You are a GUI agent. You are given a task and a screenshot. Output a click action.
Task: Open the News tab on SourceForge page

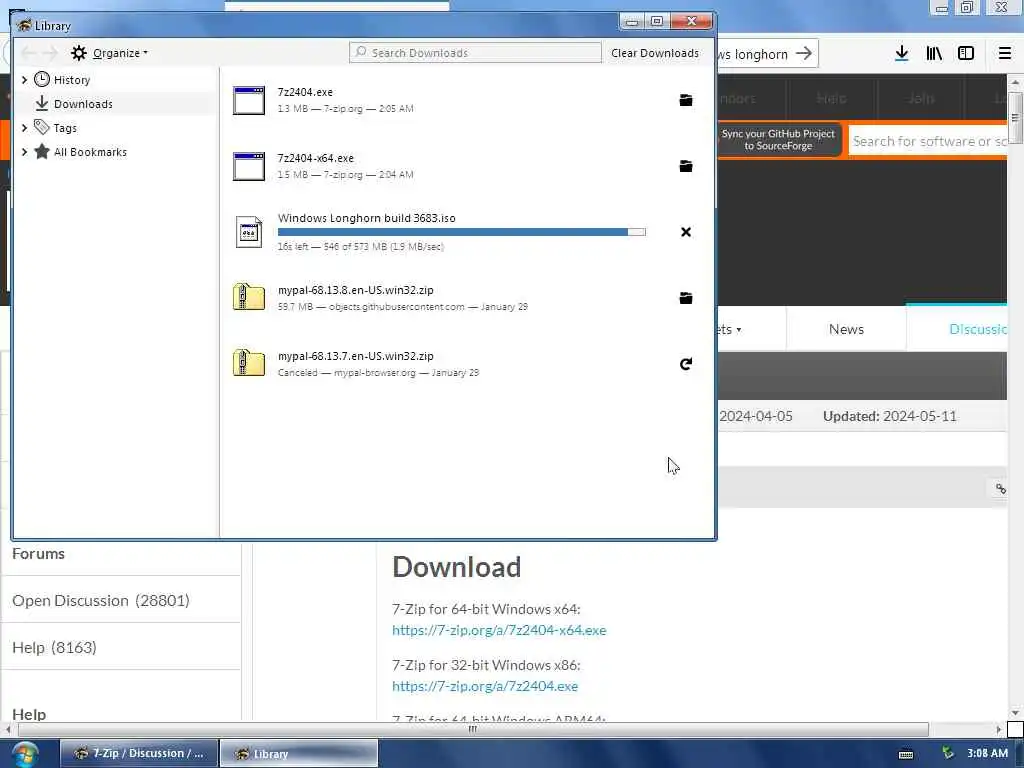(846, 329)
